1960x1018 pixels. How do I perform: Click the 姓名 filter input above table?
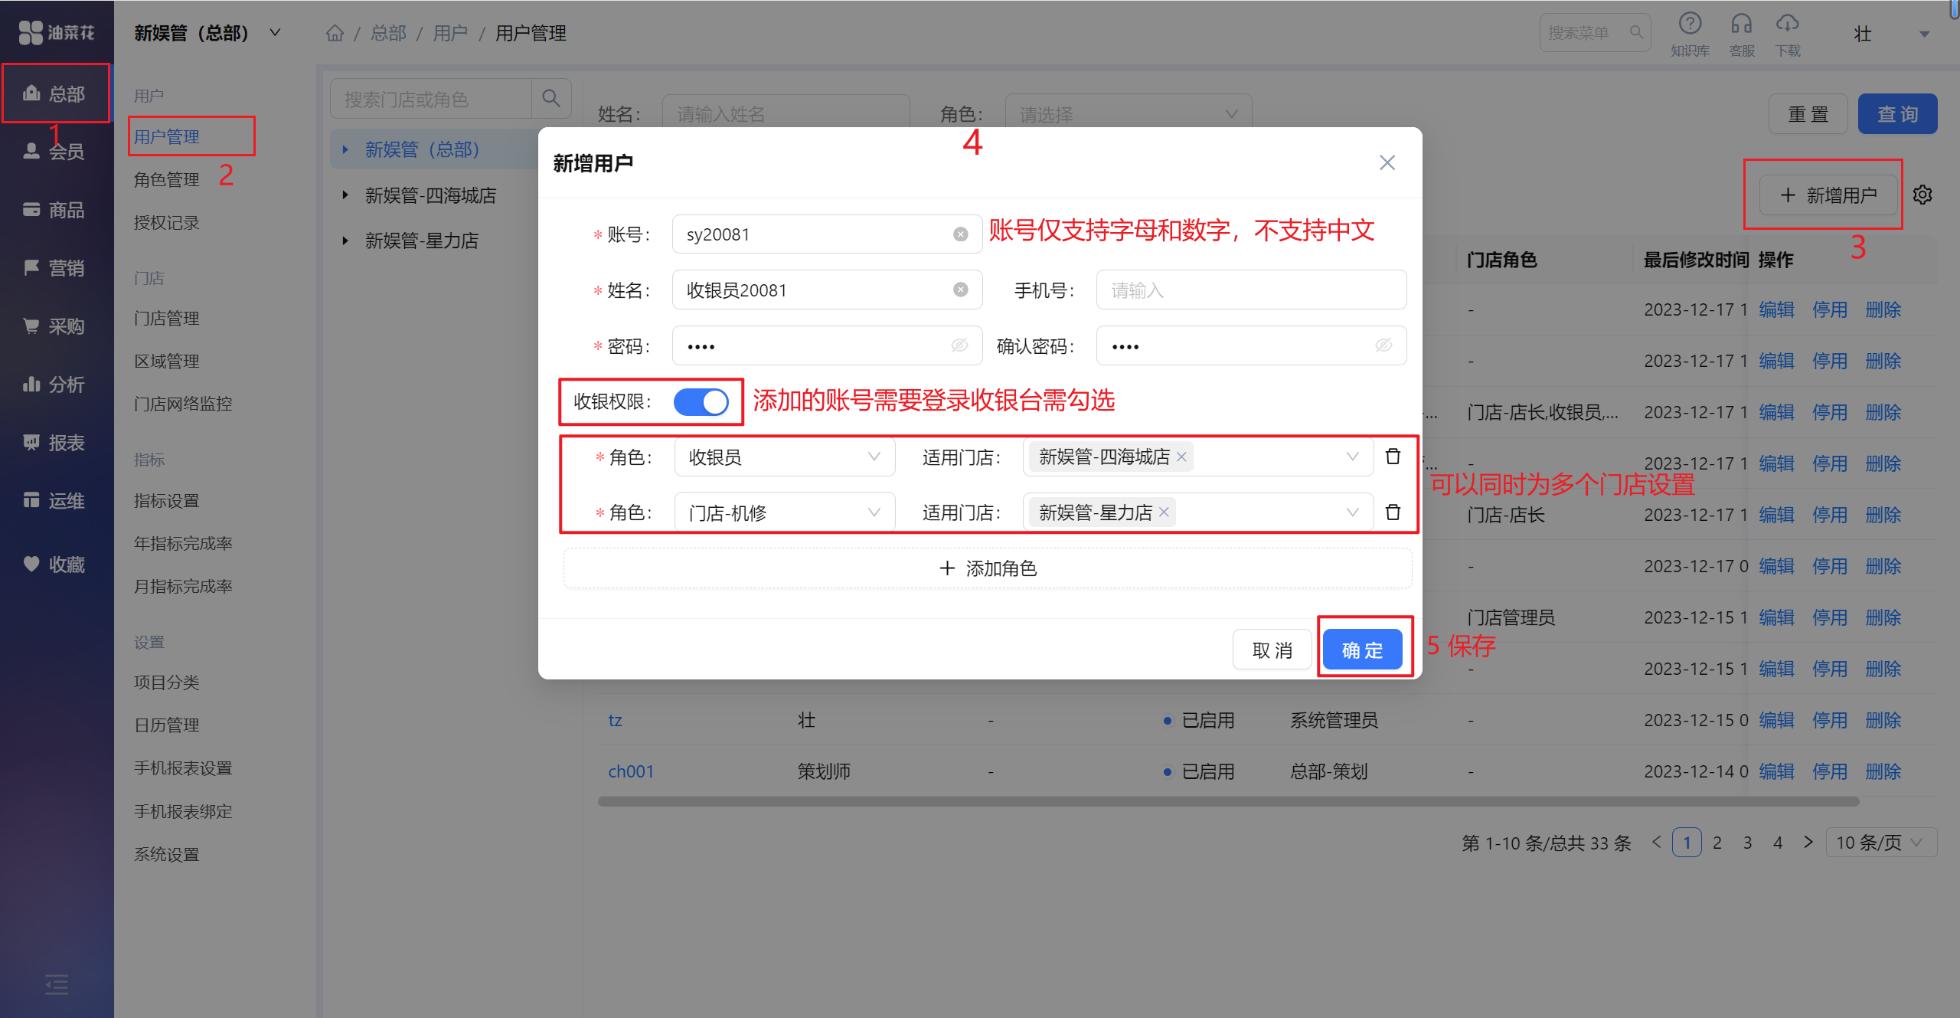click(x=786, y=114)
